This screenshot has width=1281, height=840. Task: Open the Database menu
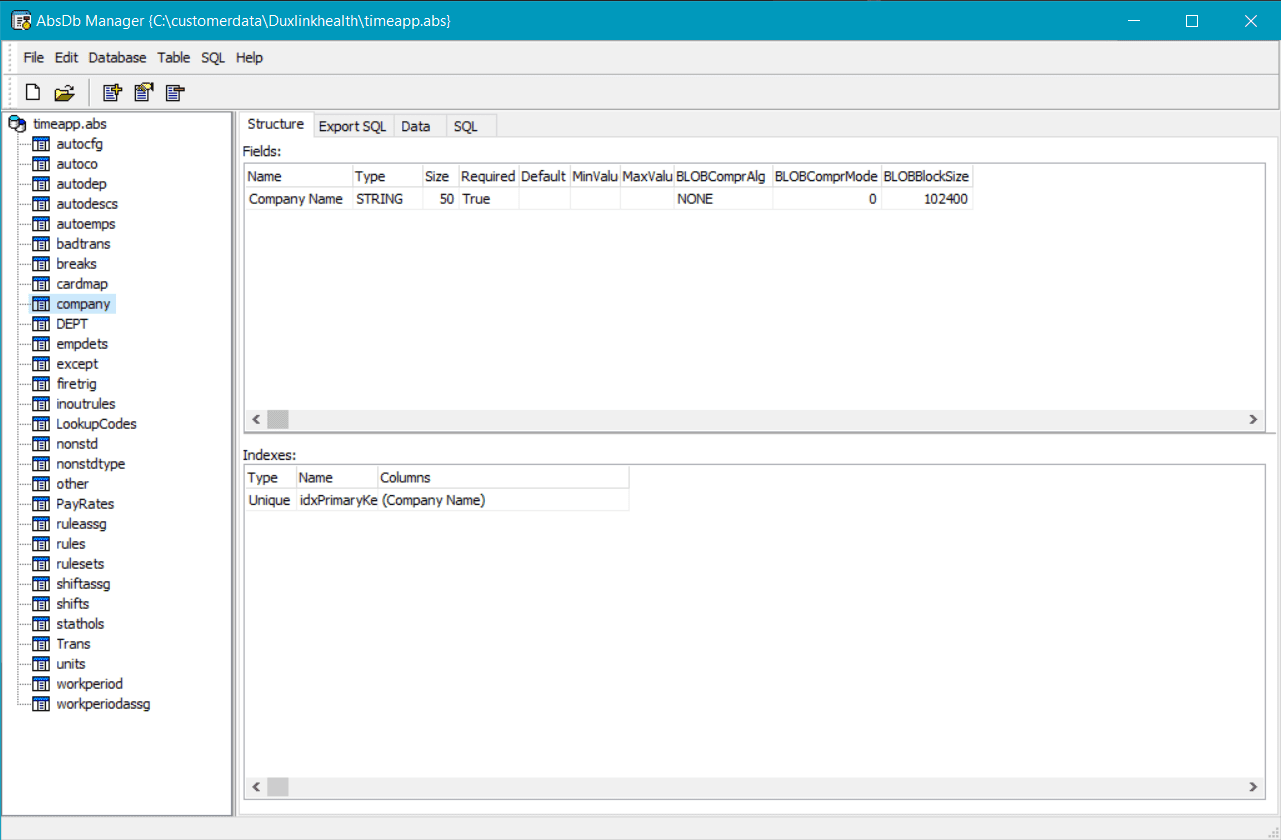(x=117, y=58)
